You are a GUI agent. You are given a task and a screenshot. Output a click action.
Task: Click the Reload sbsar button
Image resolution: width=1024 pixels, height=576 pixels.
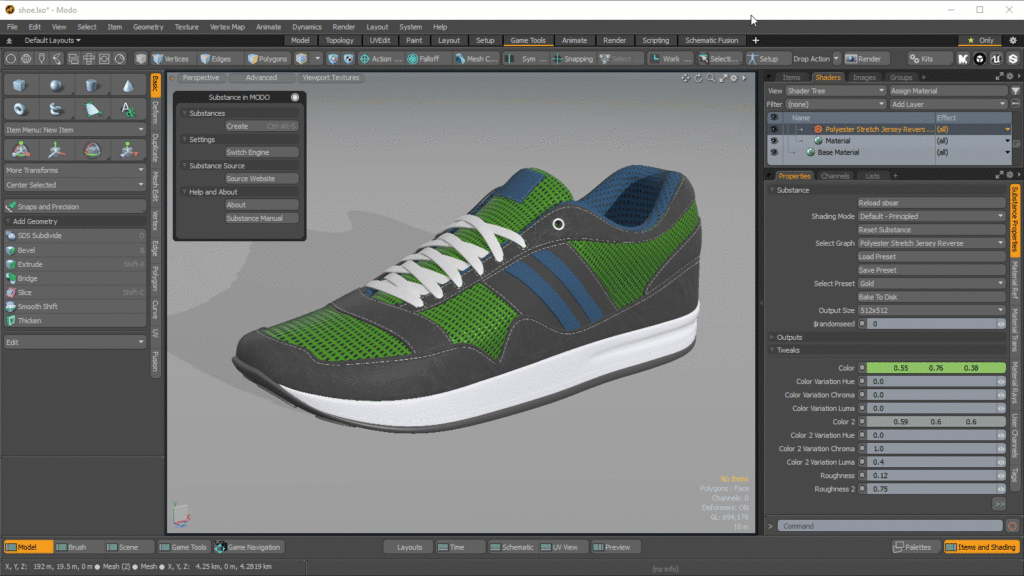point(931,203)
